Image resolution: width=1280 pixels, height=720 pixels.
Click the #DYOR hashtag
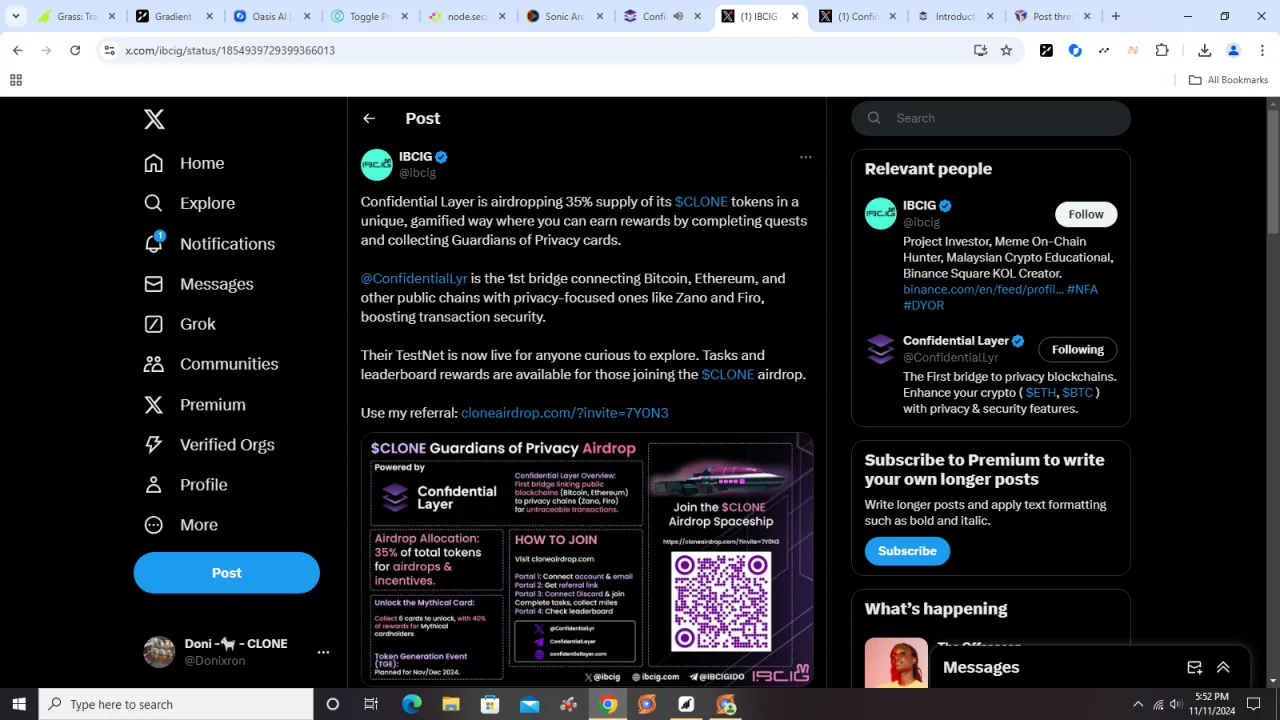coord(923,305)
